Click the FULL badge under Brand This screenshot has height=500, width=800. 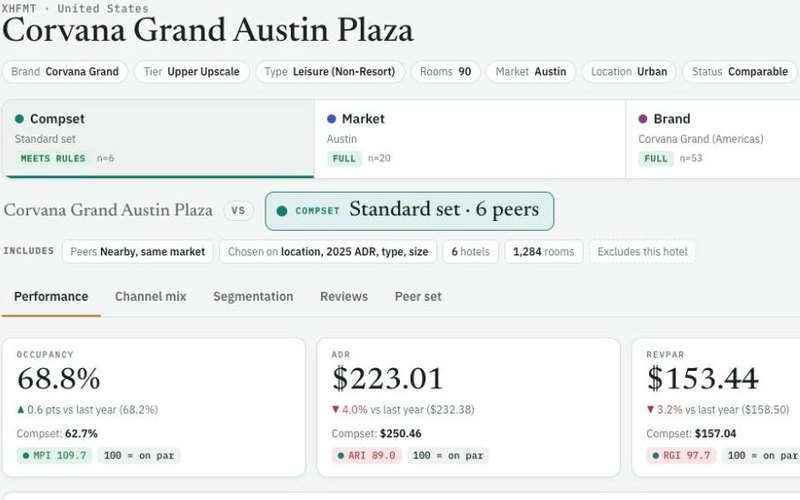656,158
